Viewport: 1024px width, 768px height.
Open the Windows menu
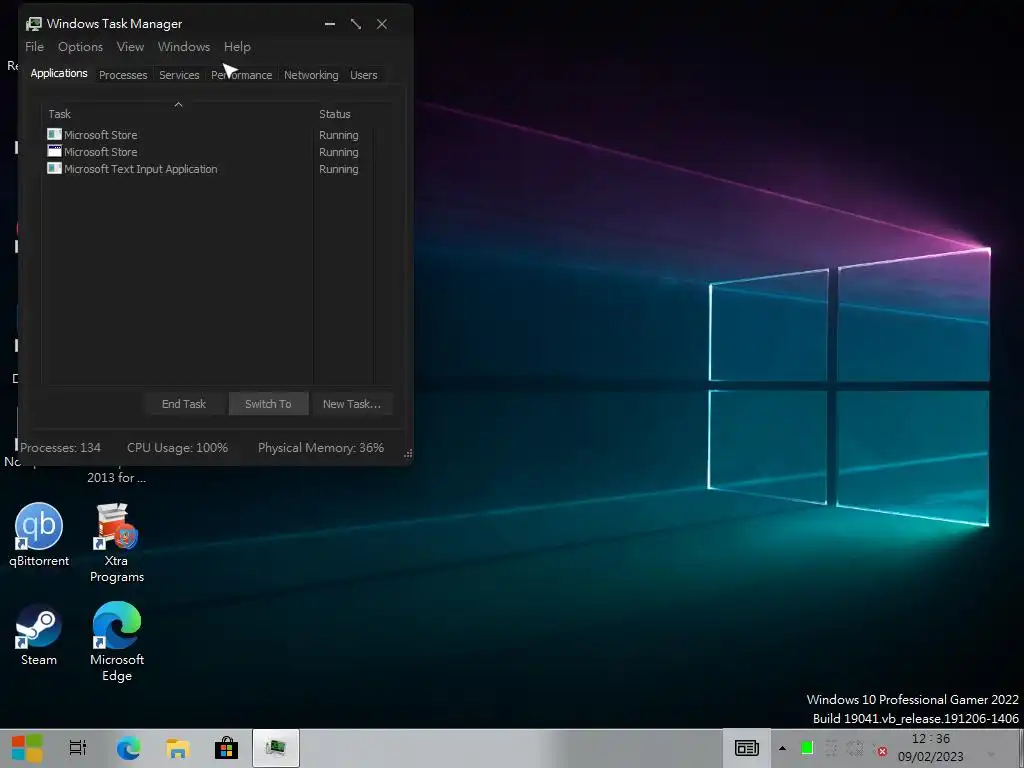point(184,47)
